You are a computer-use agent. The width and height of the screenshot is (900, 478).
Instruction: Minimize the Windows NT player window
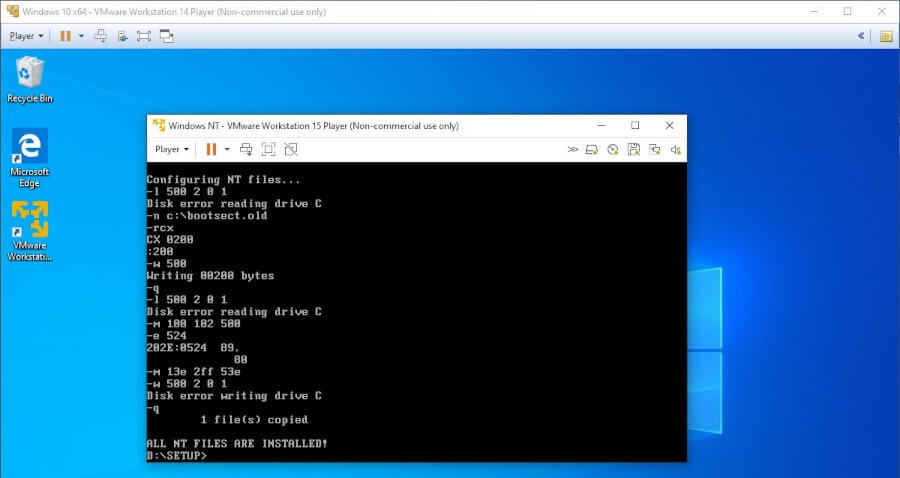[601, 125]
